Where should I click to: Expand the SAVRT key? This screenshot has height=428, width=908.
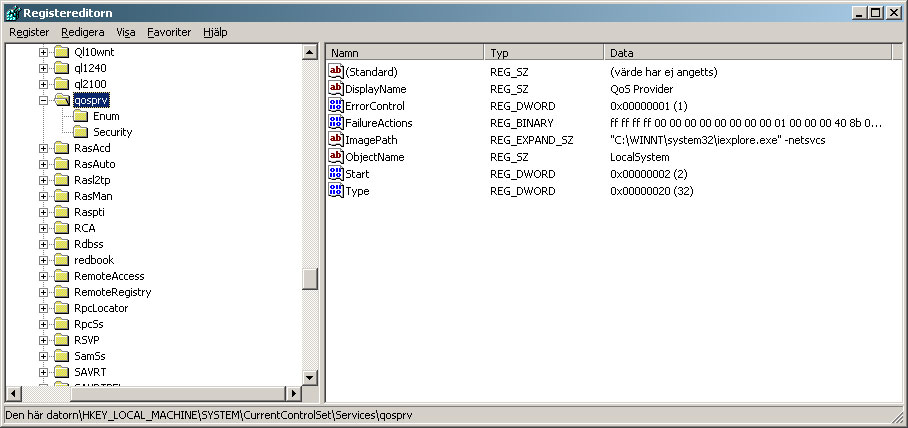point(43,372)
